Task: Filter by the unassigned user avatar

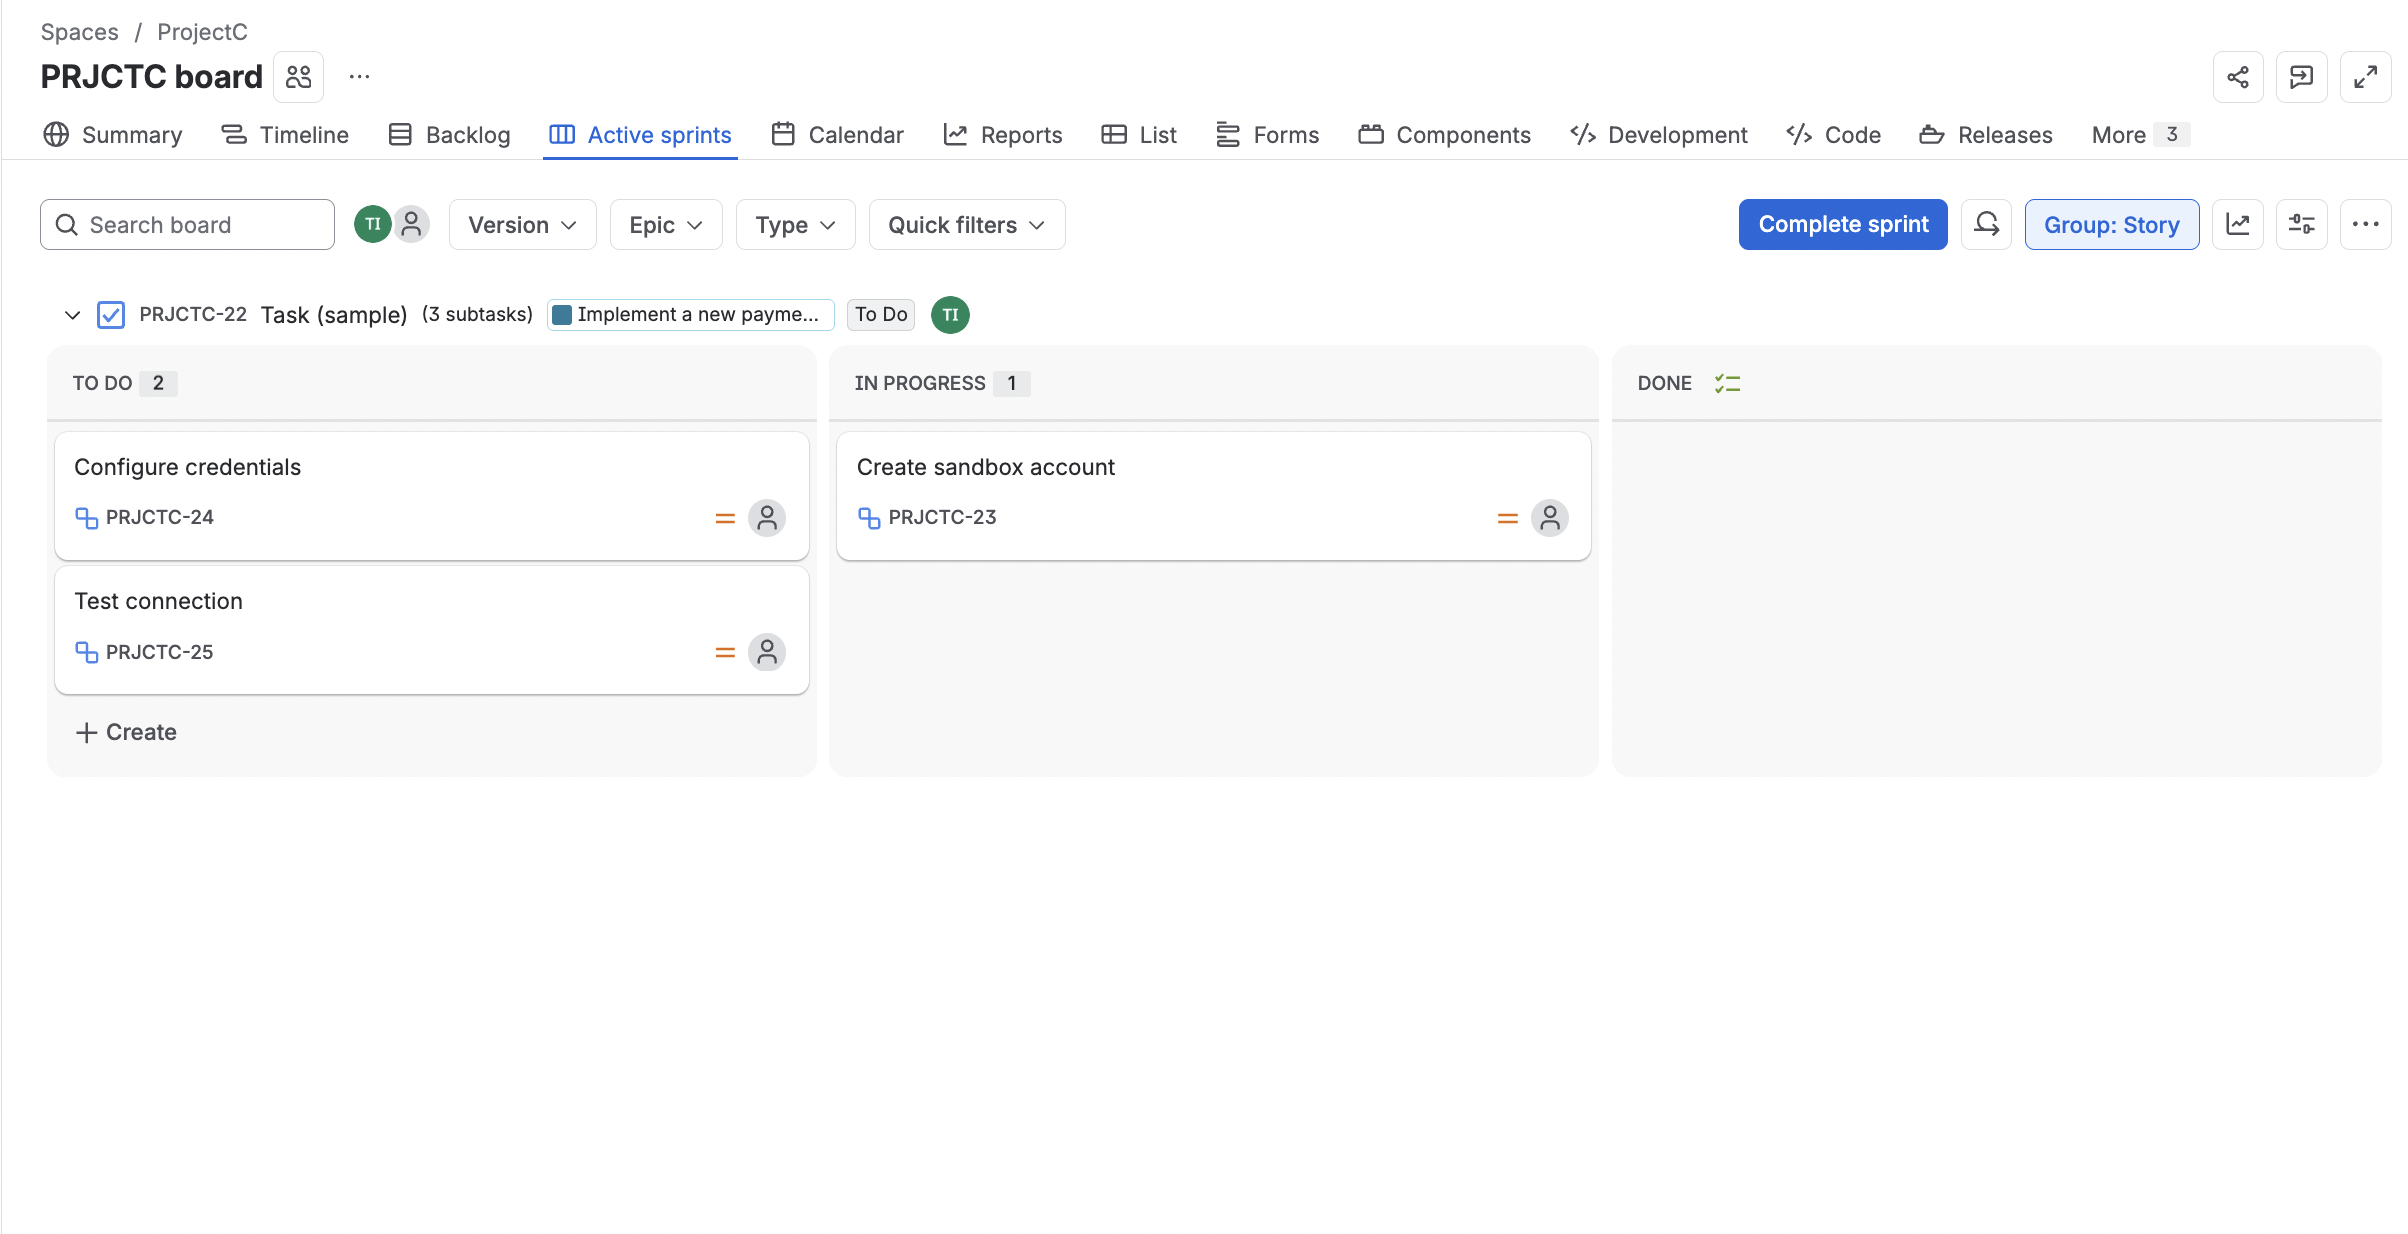Action: point(411,224)
